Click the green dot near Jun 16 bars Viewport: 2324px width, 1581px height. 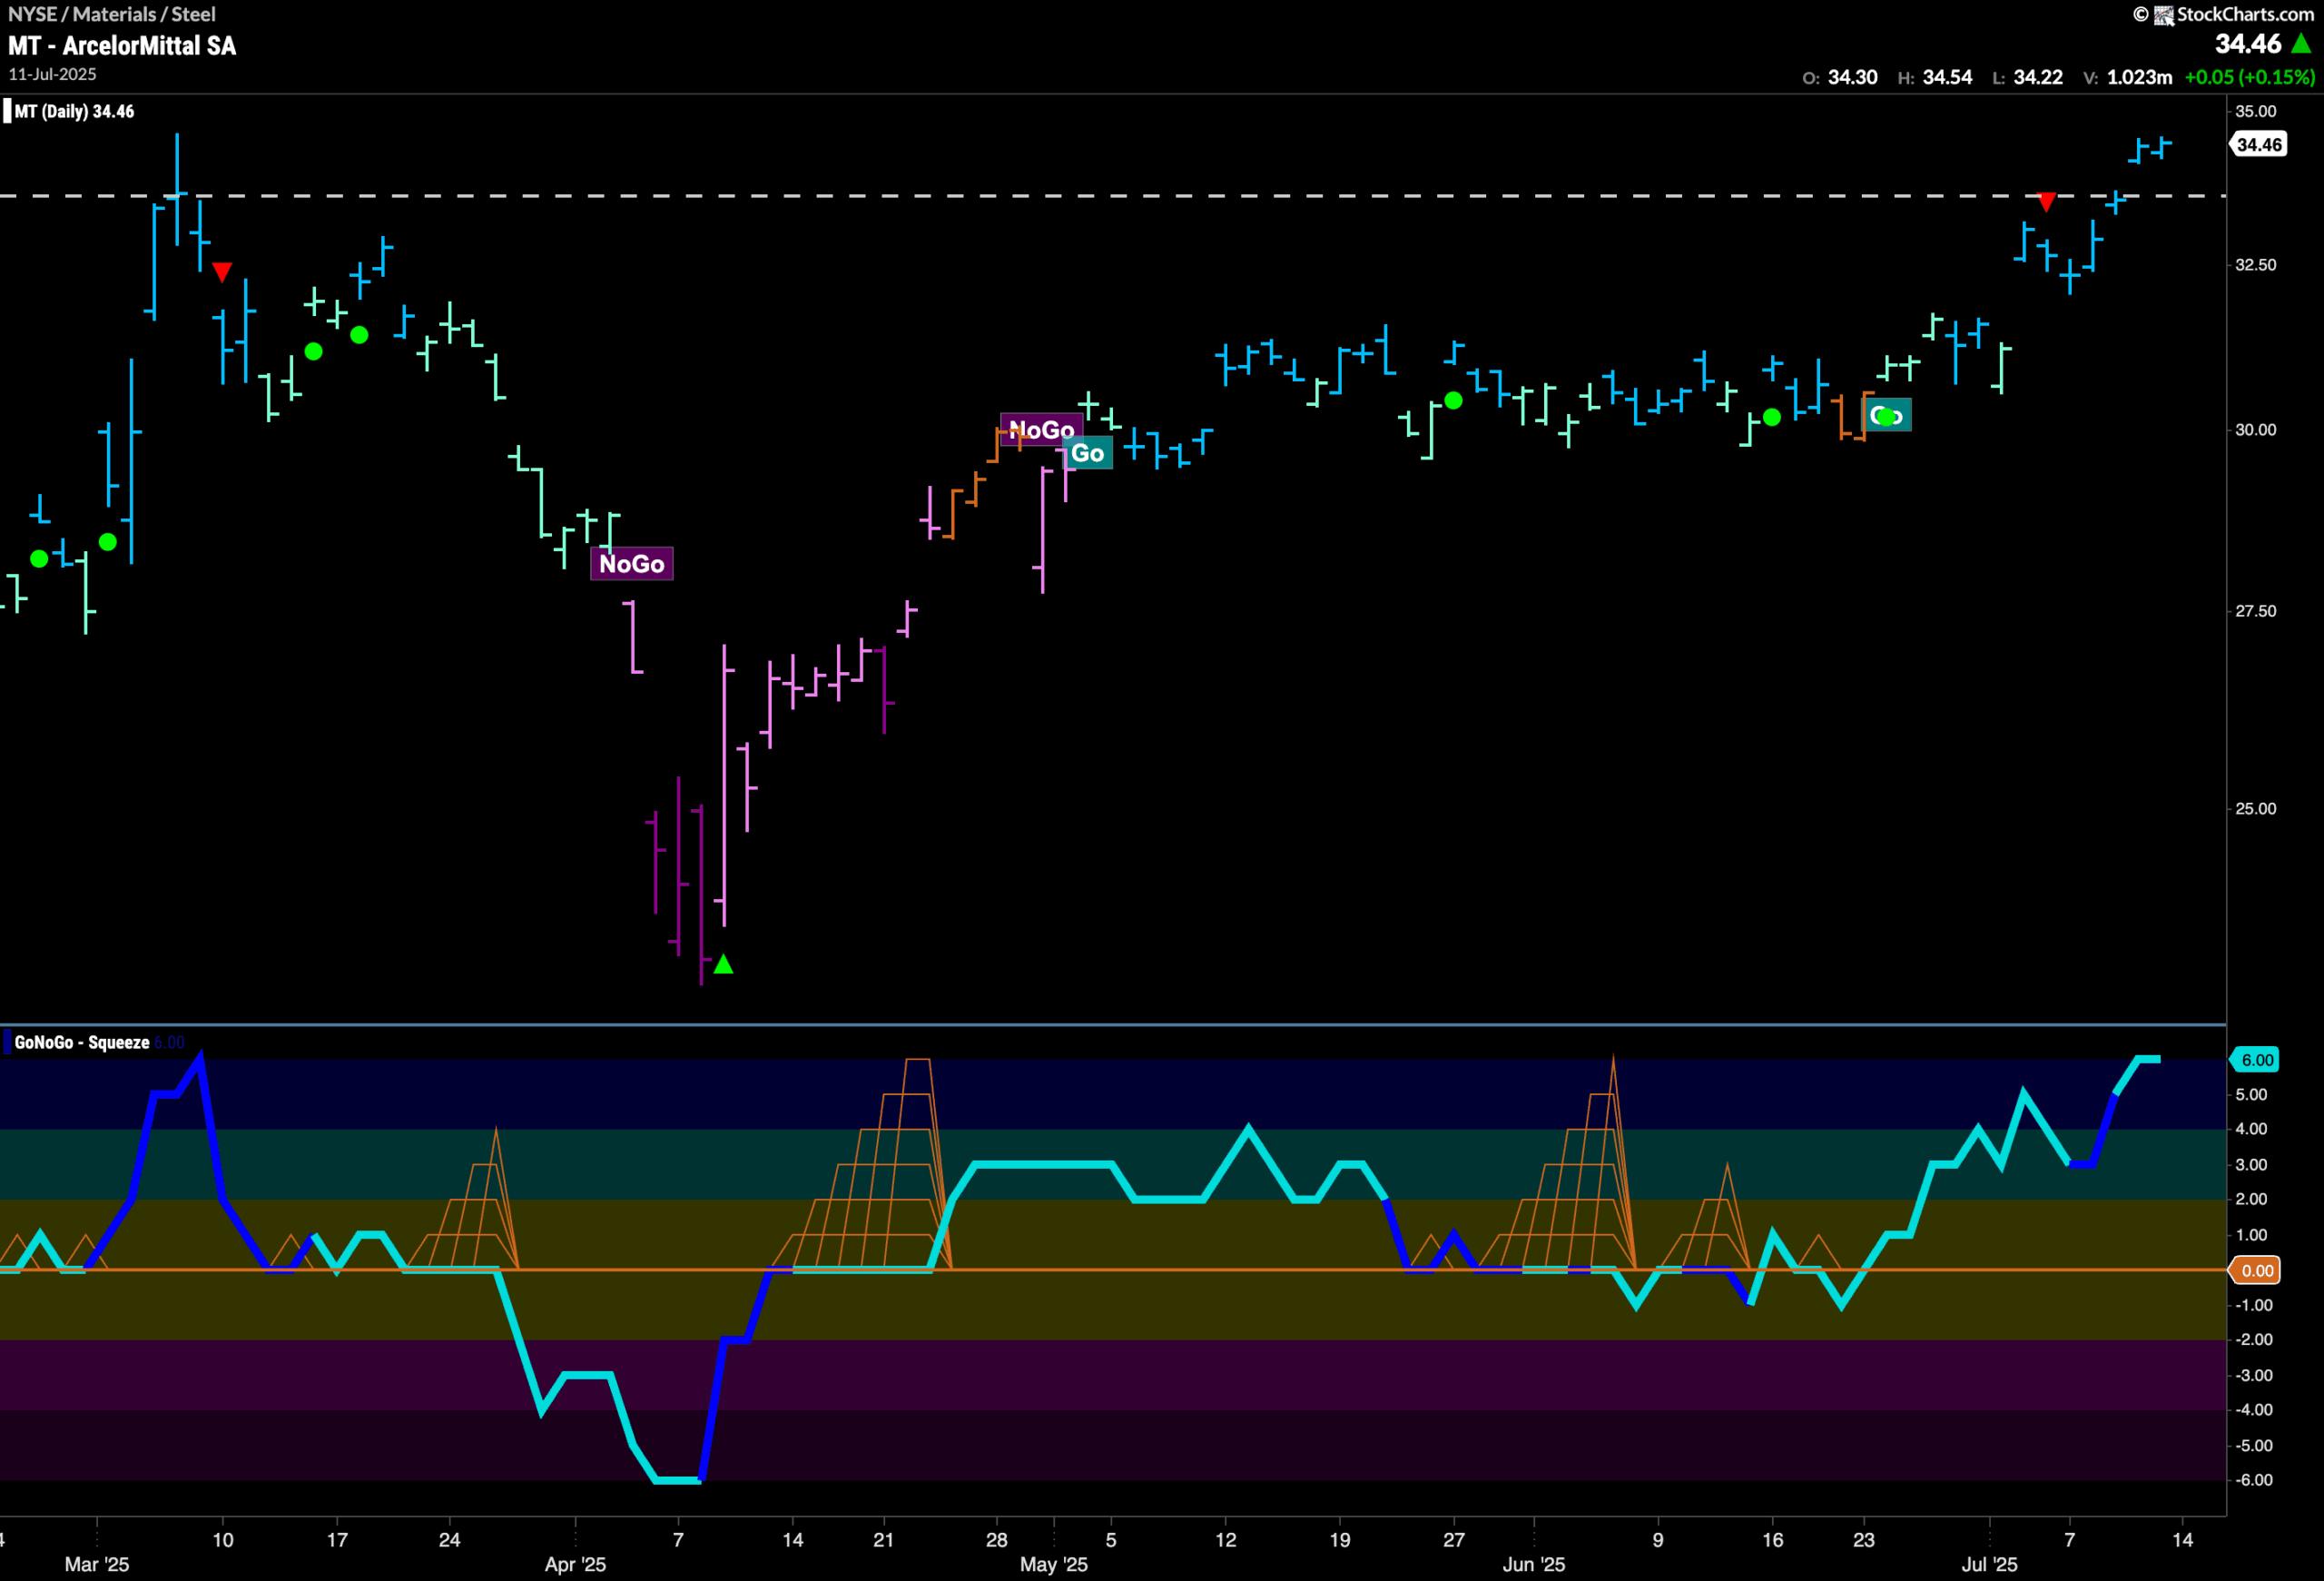click(x=1772, y=417)
